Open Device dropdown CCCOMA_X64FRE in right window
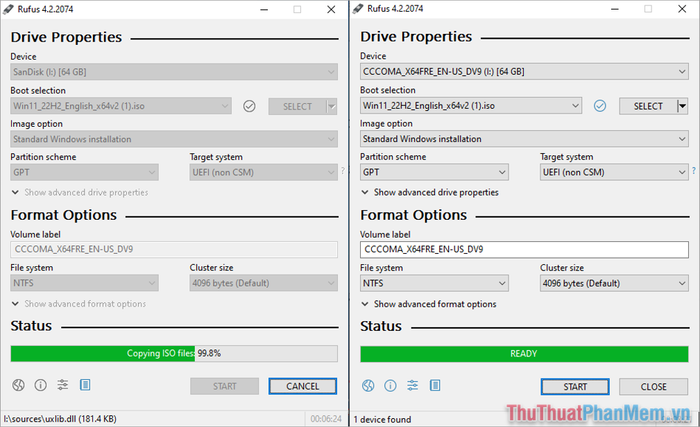The width and height of the screenshot is (700, 427). 524,71
